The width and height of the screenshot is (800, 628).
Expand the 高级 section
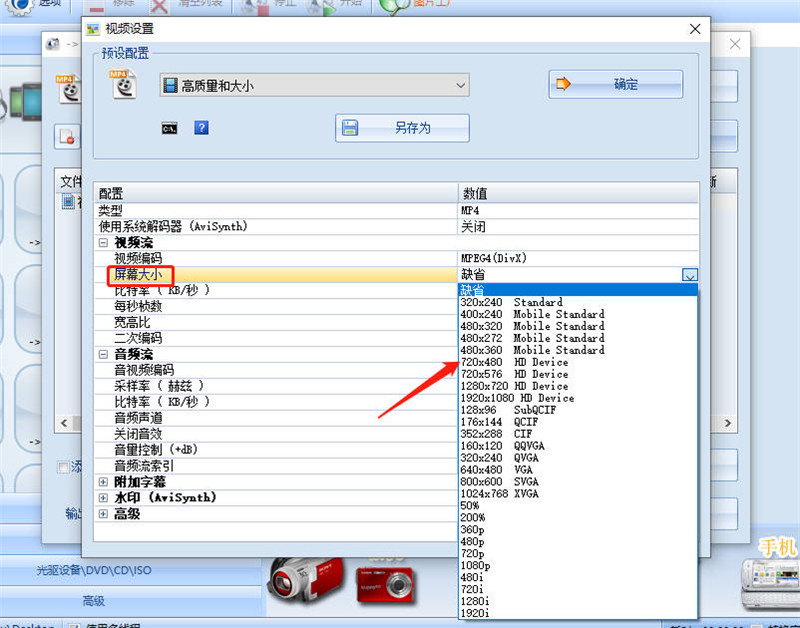(x=103, y=514)
